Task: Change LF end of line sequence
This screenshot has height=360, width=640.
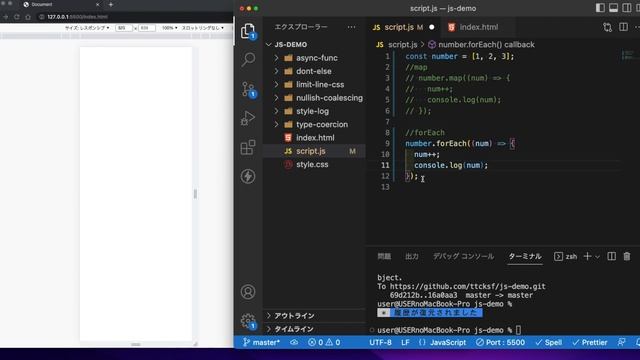Action: [x=405, y=342]
